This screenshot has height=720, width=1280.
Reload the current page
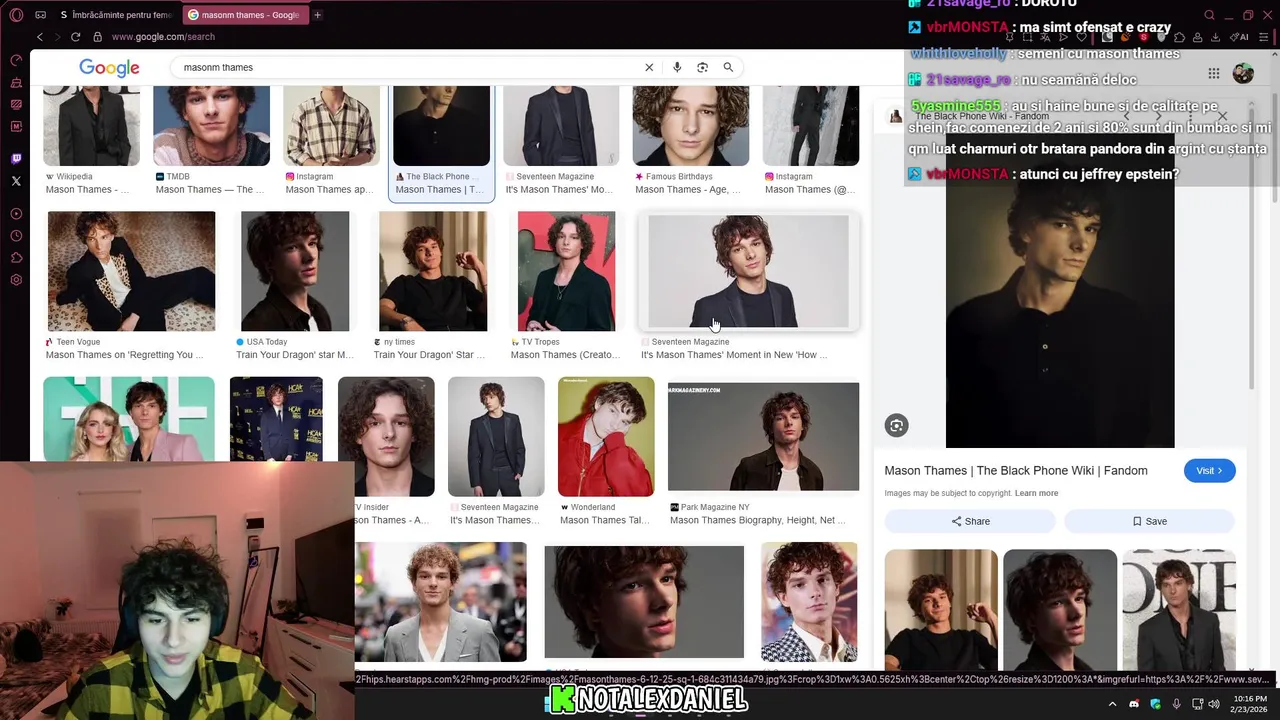[x=75, y=37]
